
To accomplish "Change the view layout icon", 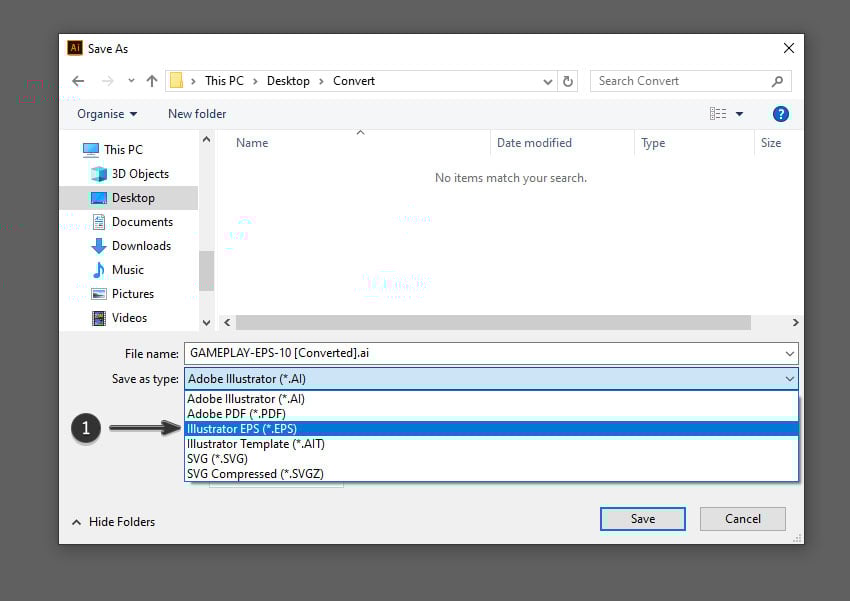I will pyautogui.click(x=718, y=114).
